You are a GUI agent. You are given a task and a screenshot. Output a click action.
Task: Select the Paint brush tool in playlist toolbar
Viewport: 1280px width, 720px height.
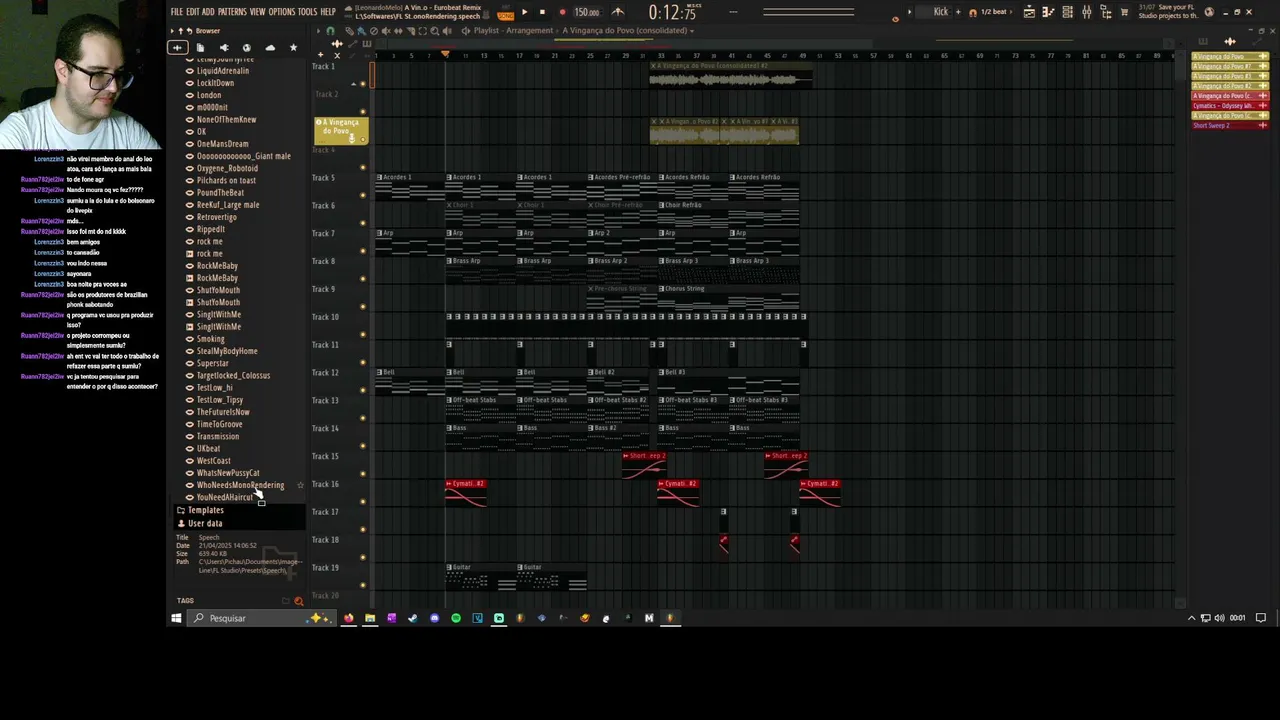coord(363,31)
